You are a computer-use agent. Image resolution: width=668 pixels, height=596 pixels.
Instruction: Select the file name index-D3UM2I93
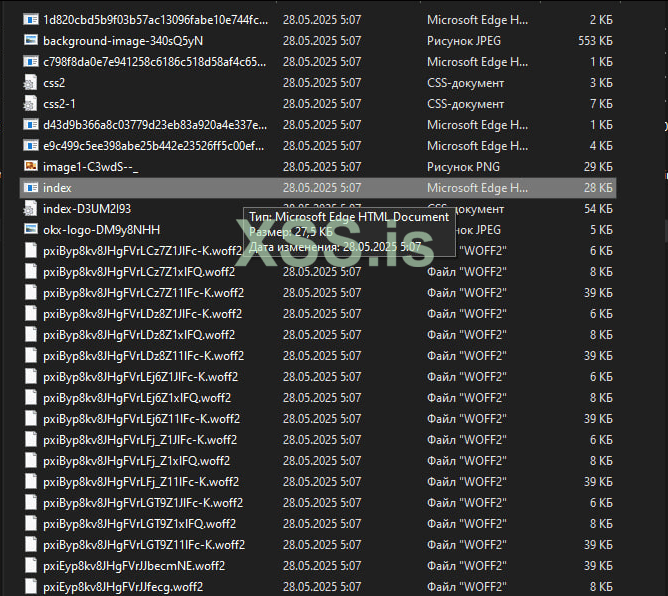87,209
